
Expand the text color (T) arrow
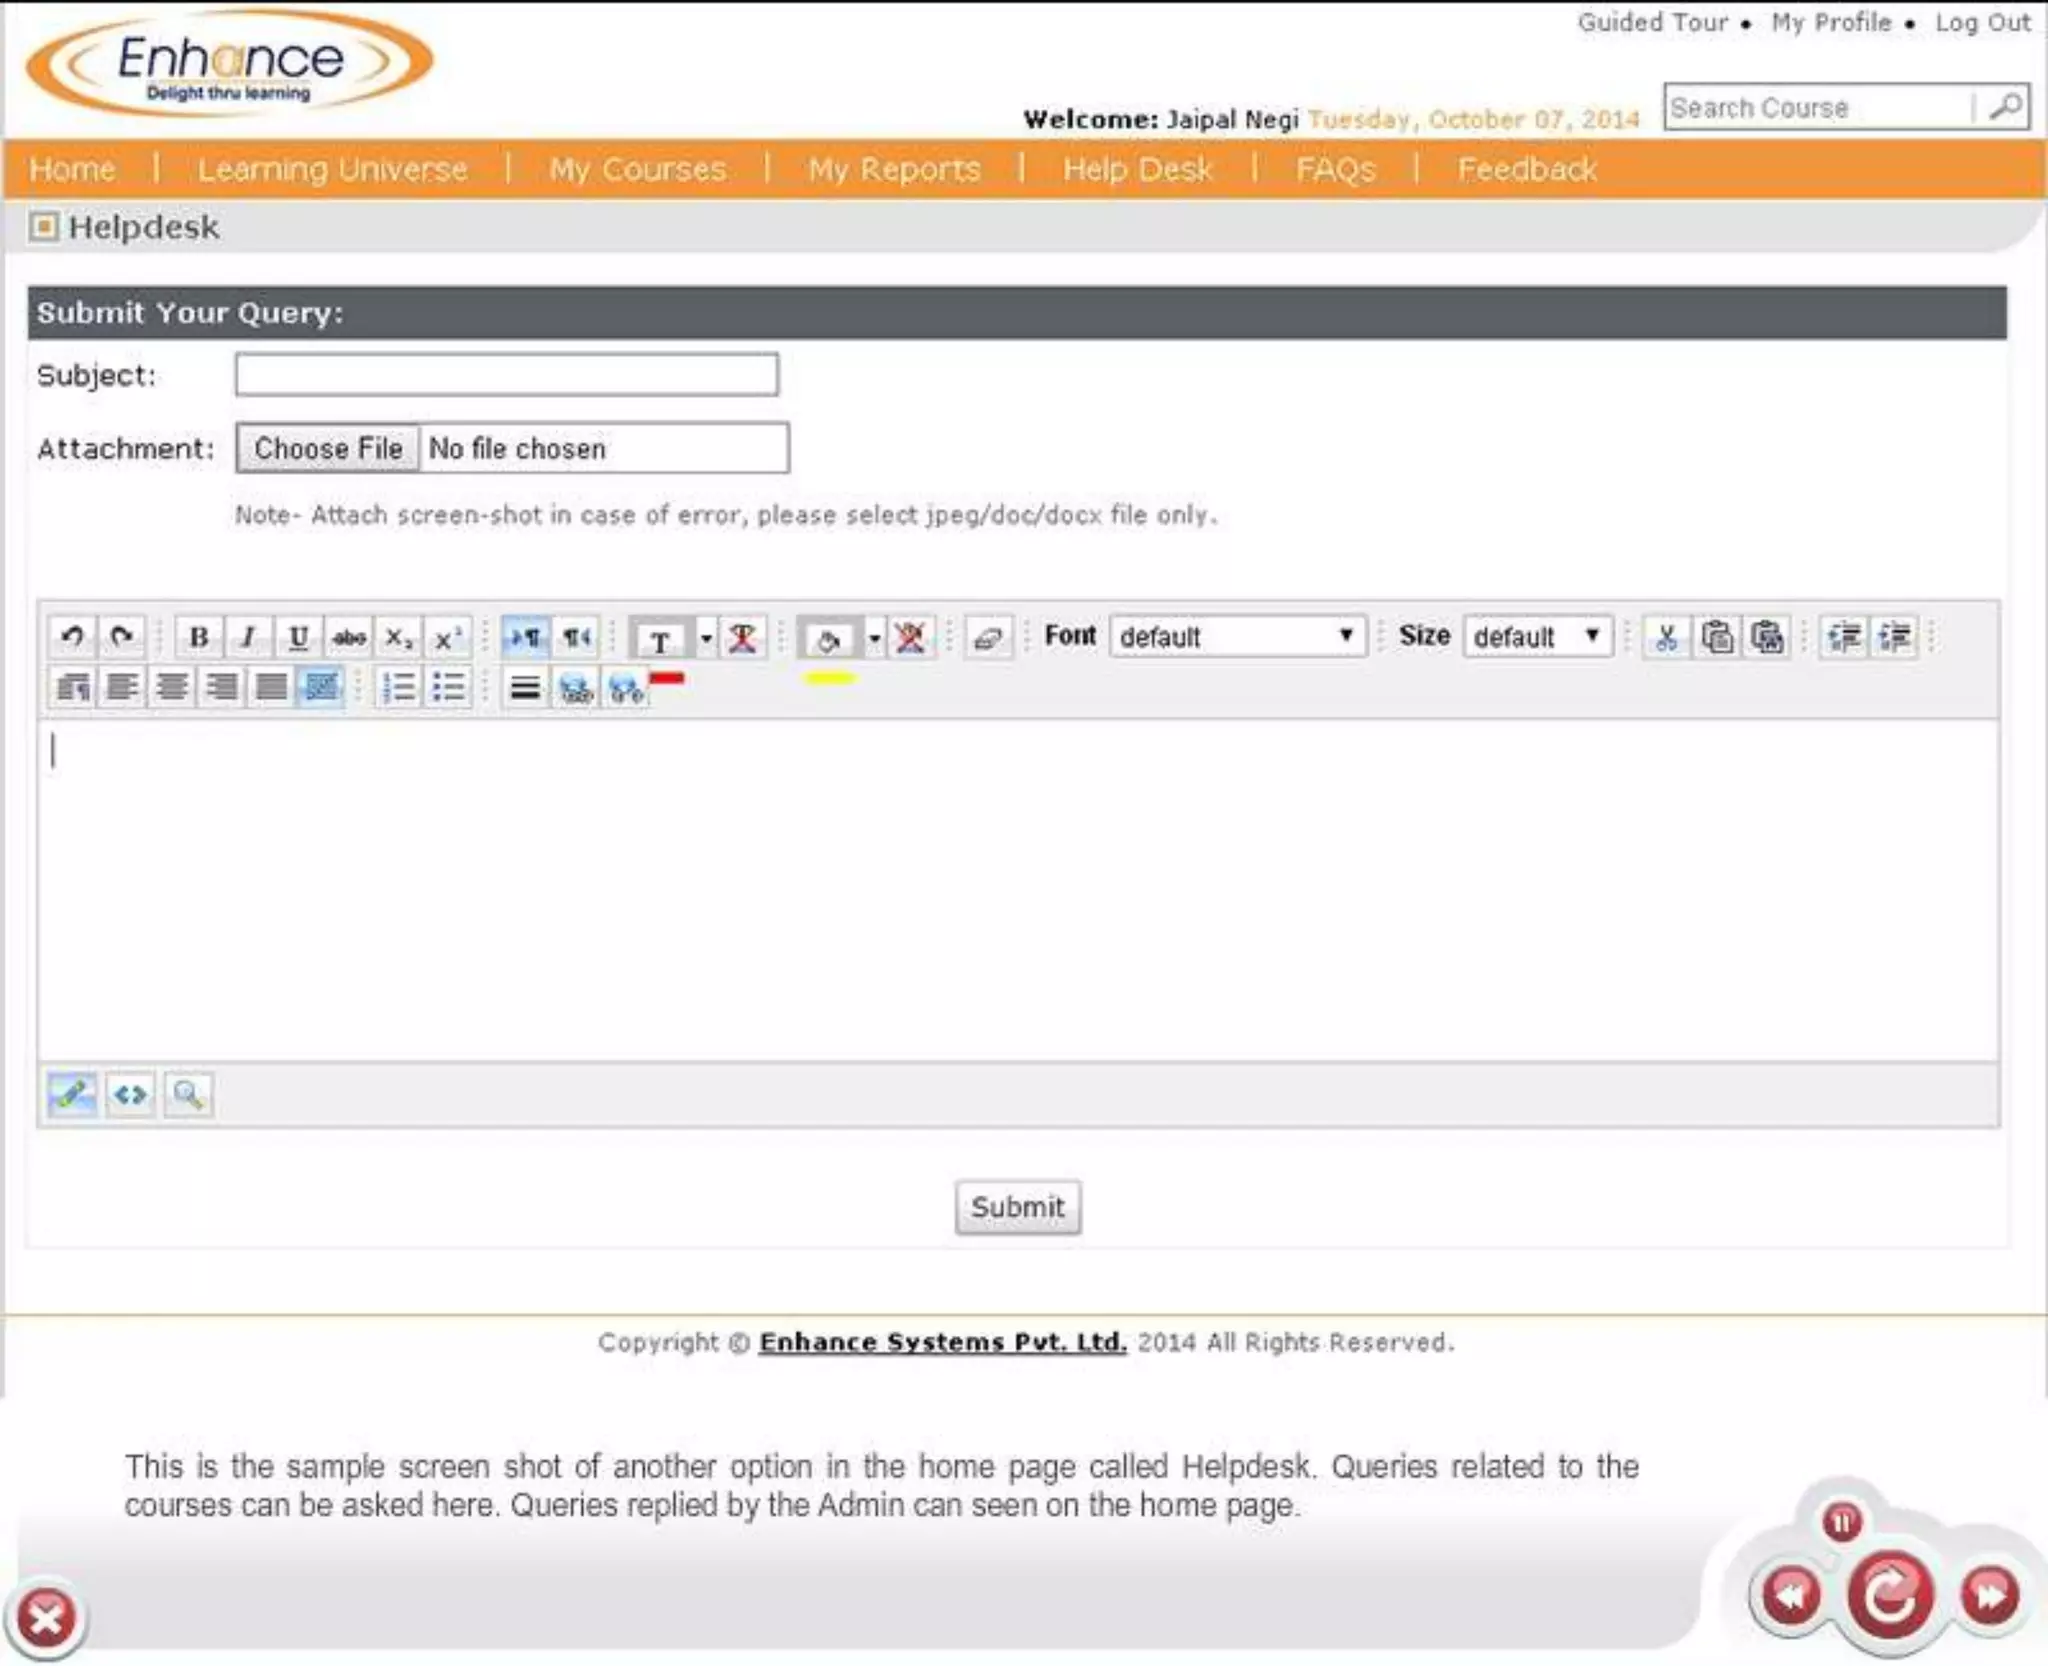pos(706,637)
